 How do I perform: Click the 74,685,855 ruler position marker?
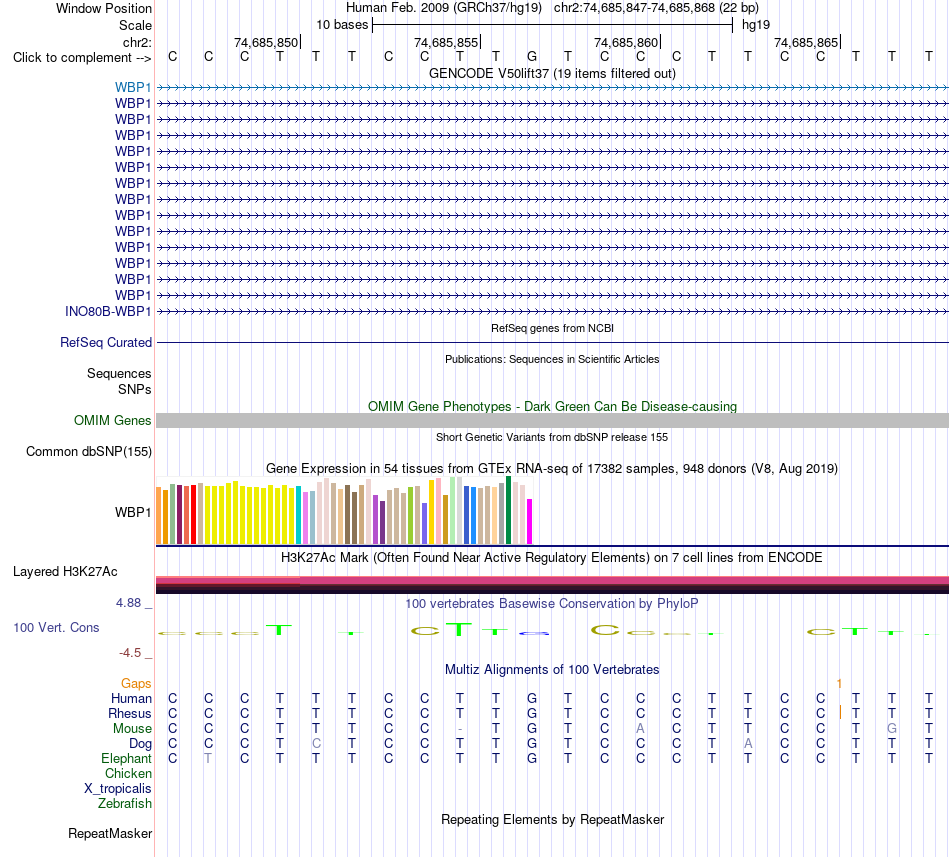click(x=446, y=42)
